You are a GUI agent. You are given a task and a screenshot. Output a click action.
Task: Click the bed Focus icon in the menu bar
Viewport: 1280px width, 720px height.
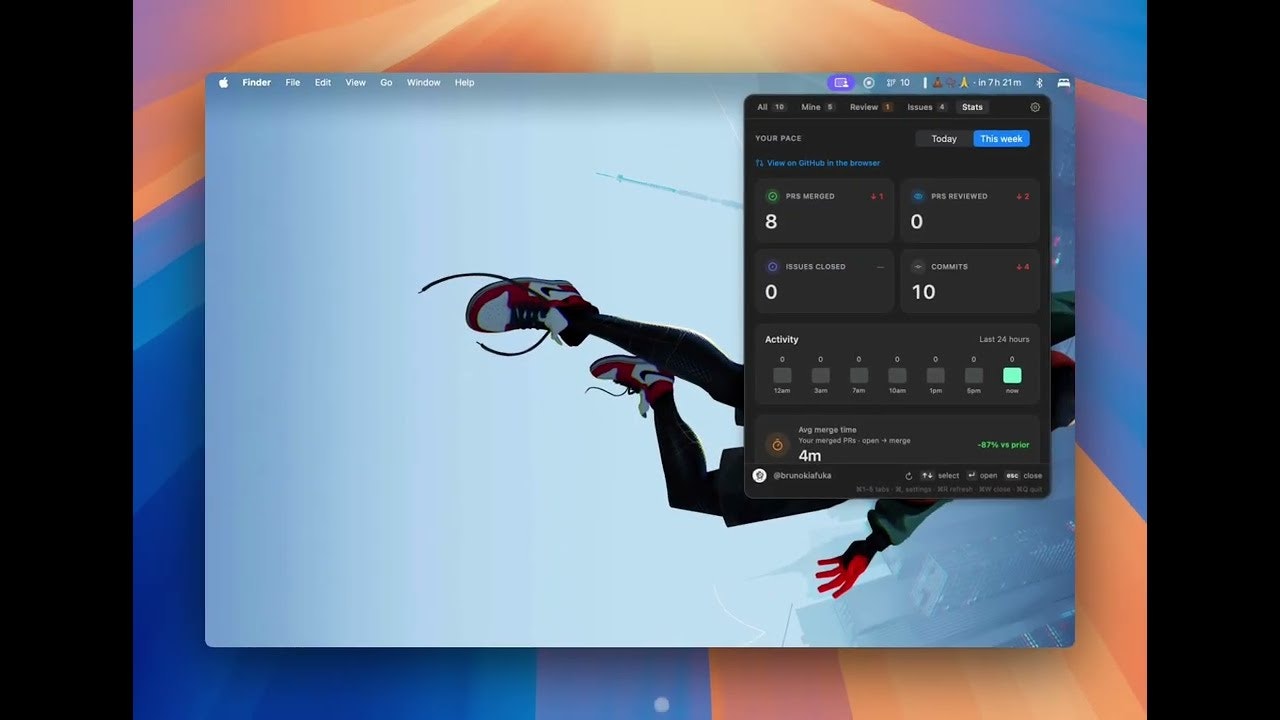tap(1063, 83)
